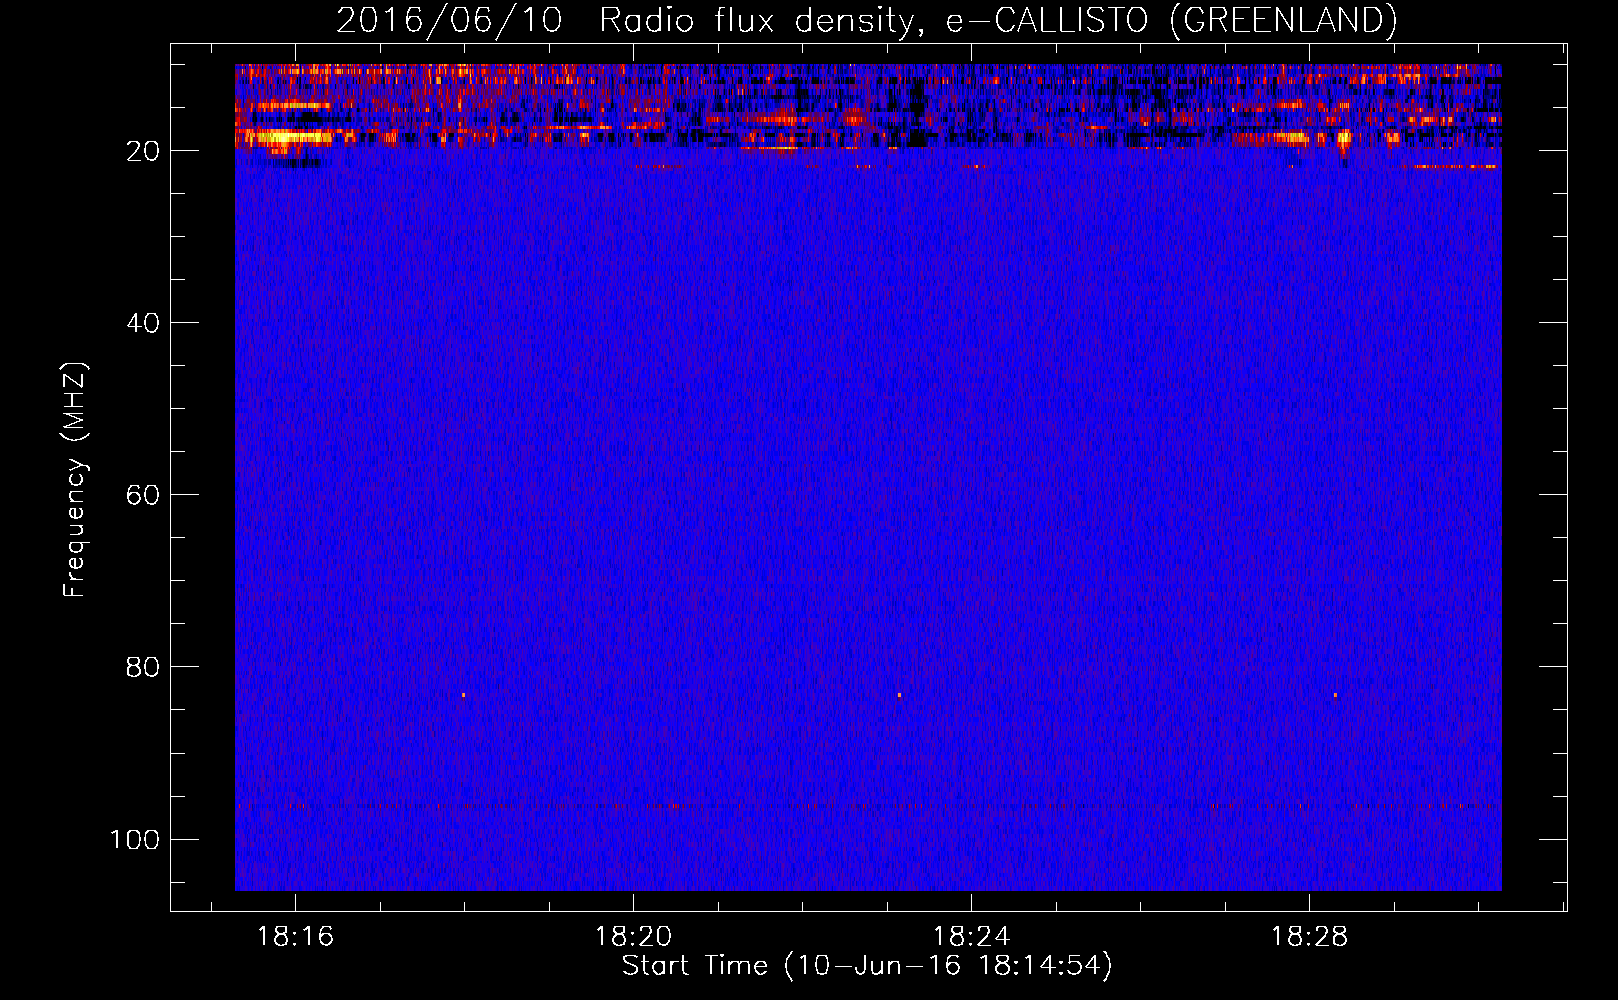Viewport: 1618px width, 1000px height.
Task: Click the "18:20" time tick label
Action: coord(633,936)
